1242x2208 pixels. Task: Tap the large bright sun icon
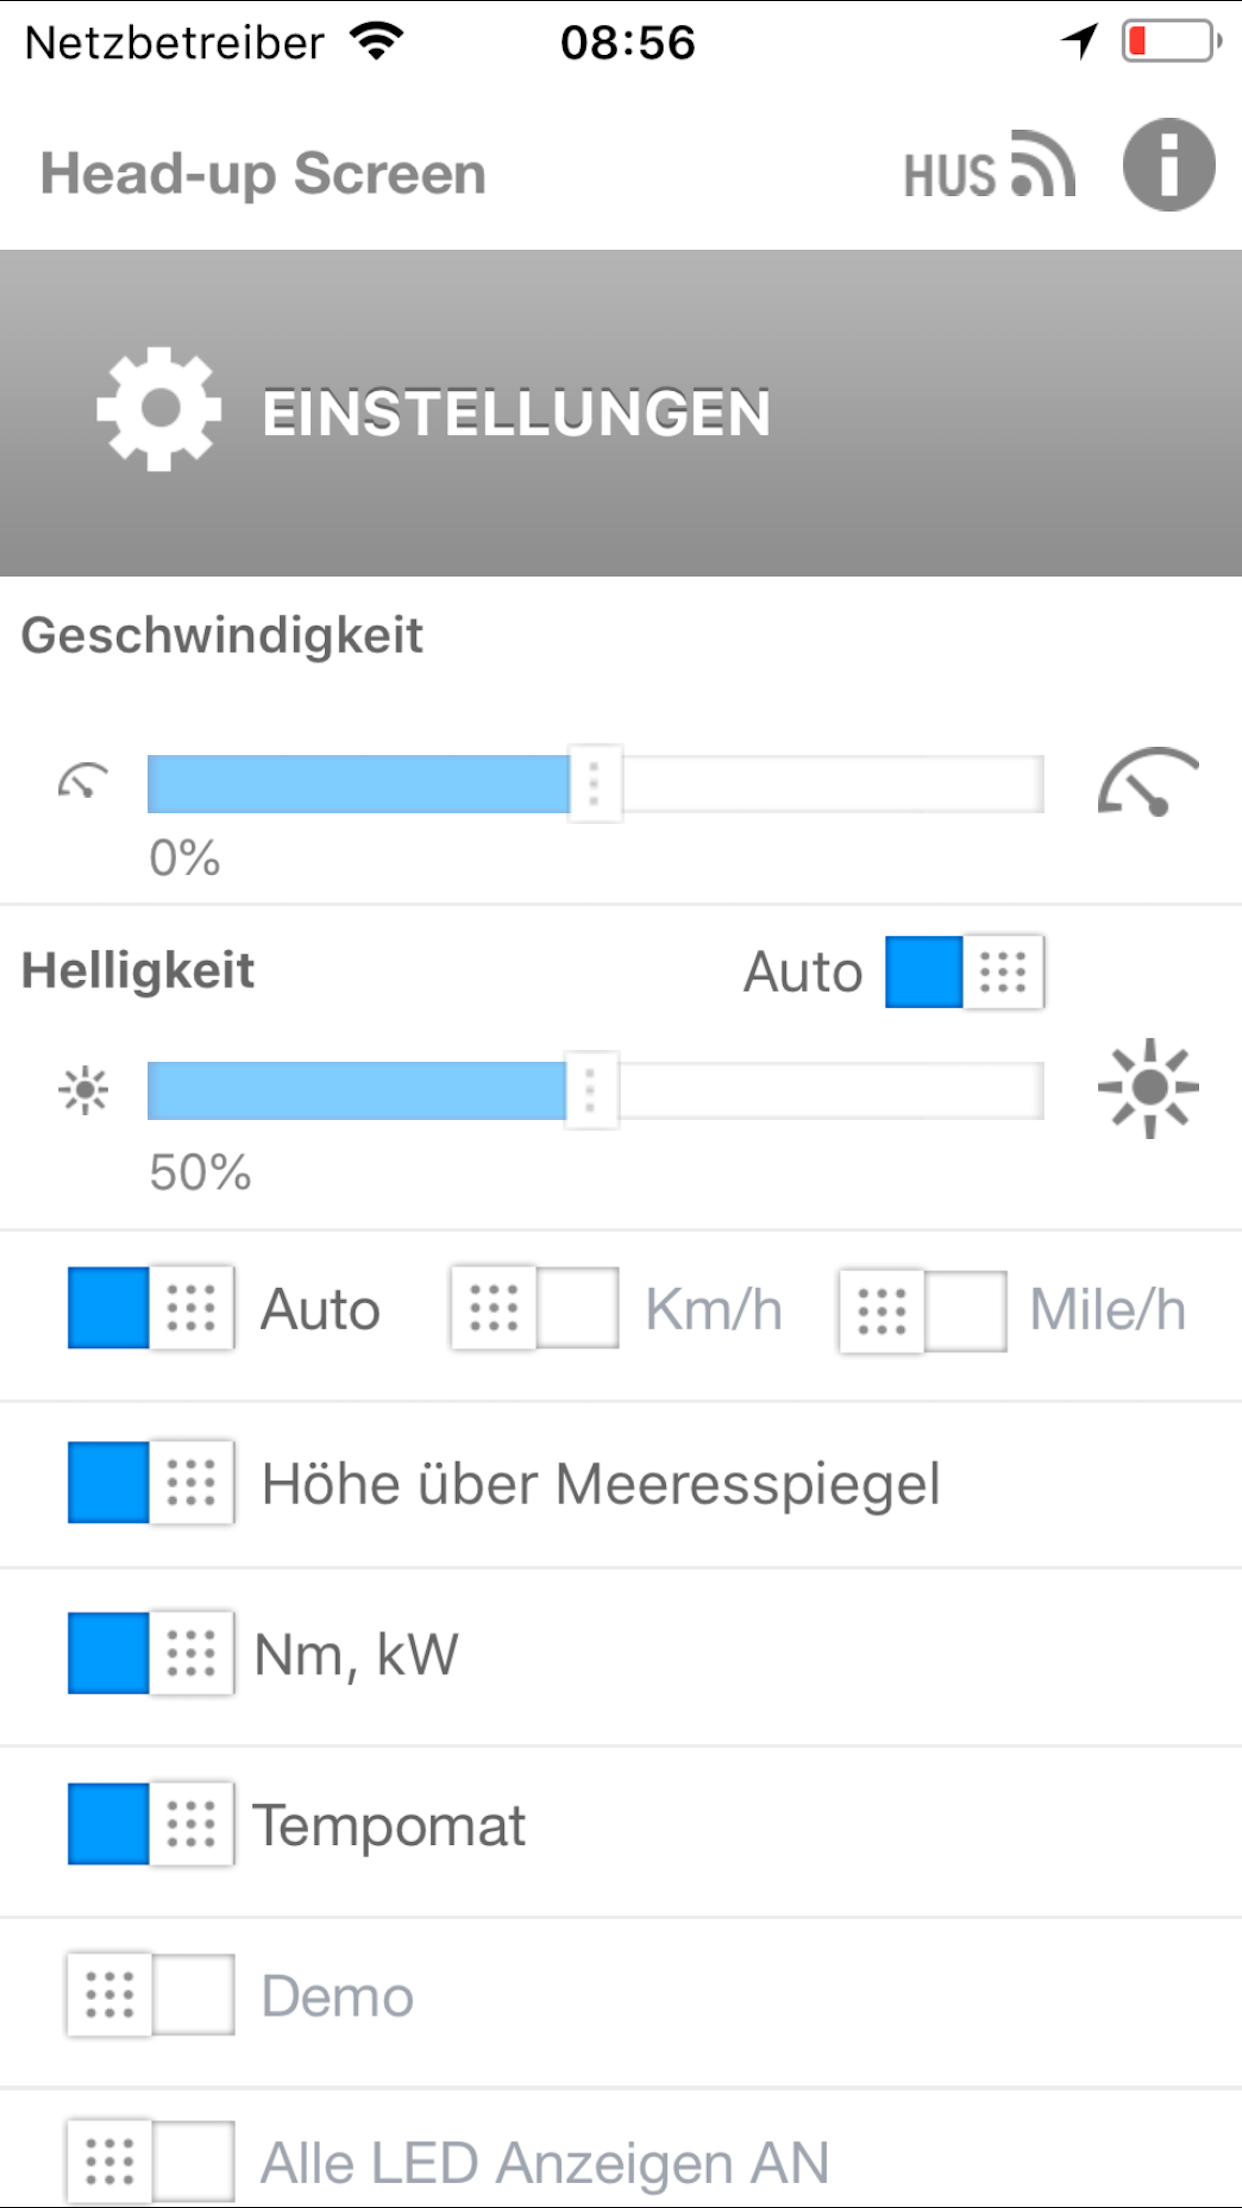coord(1148,1088)
